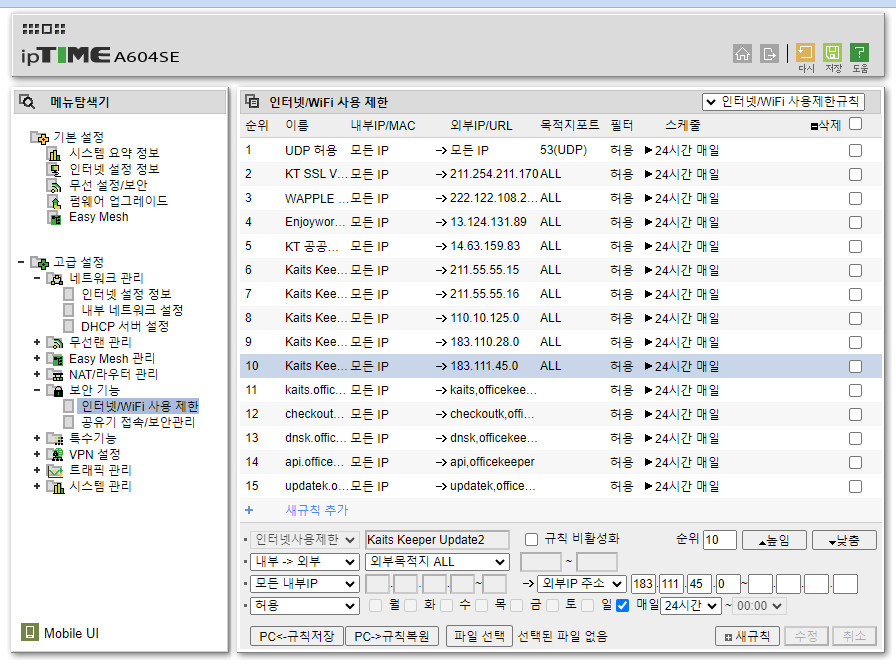The width and height of the screenshot is (896, 666).
Task: Open the 모든 내부IP dropdown
Action: (x=305, y=584)
